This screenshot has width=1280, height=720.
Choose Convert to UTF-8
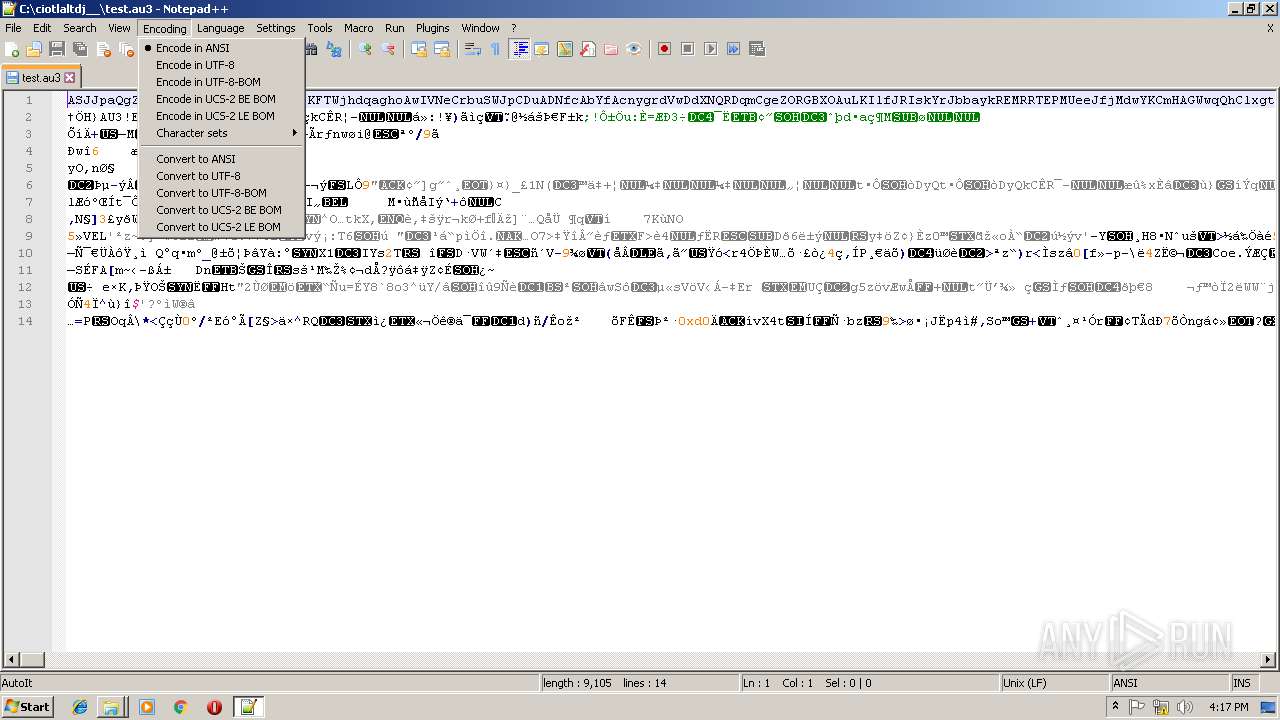click(x=221, y=176)
